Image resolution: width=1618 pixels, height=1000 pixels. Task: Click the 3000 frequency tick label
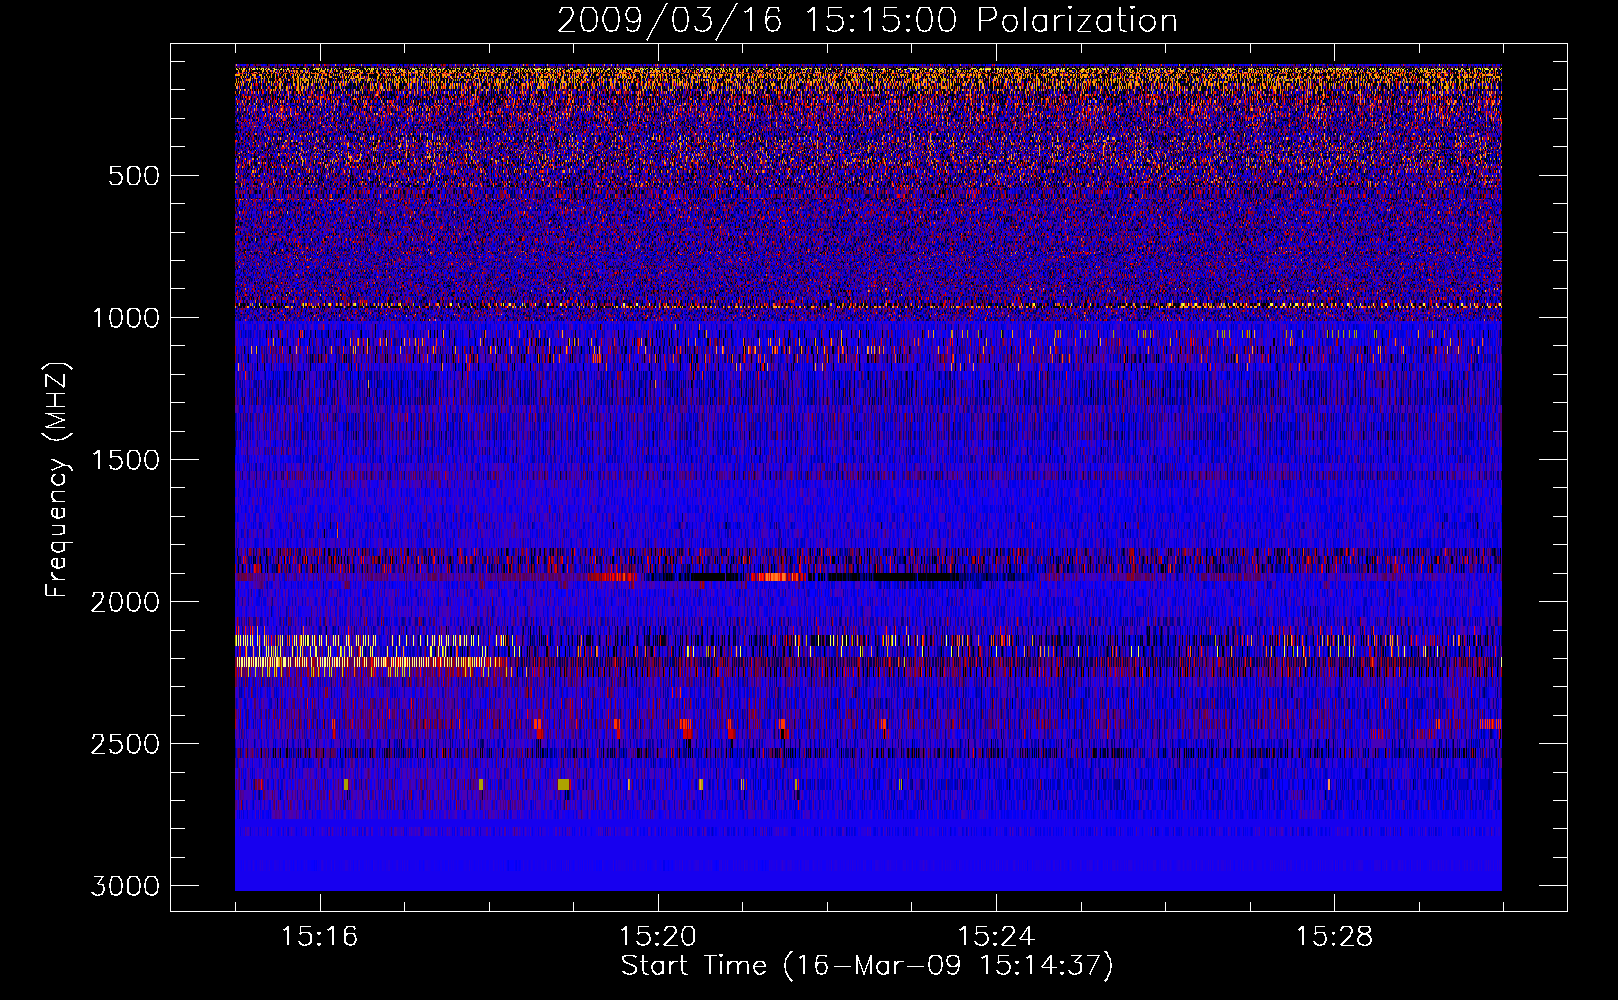pos(125,886)
